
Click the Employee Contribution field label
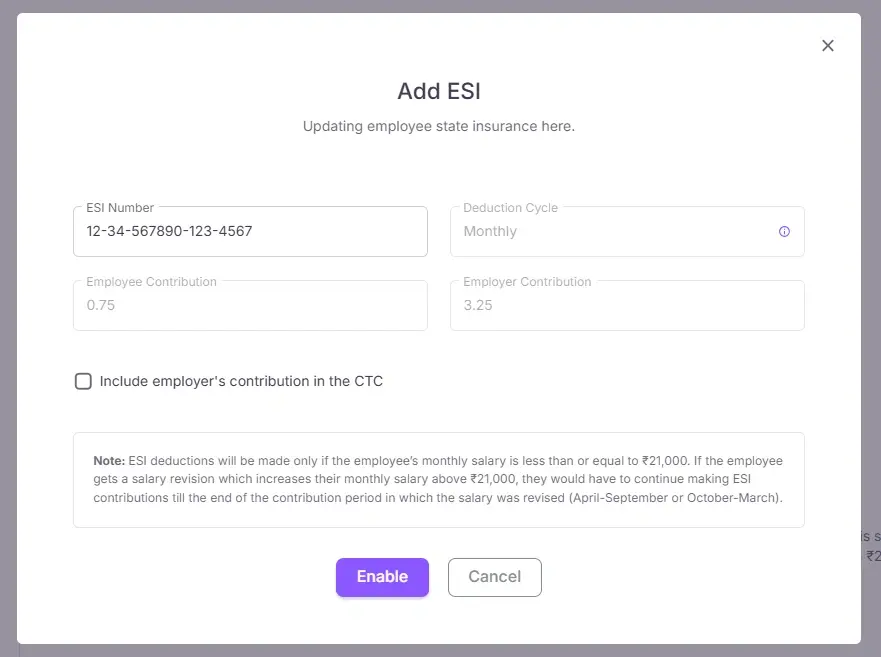click(151, 282)
